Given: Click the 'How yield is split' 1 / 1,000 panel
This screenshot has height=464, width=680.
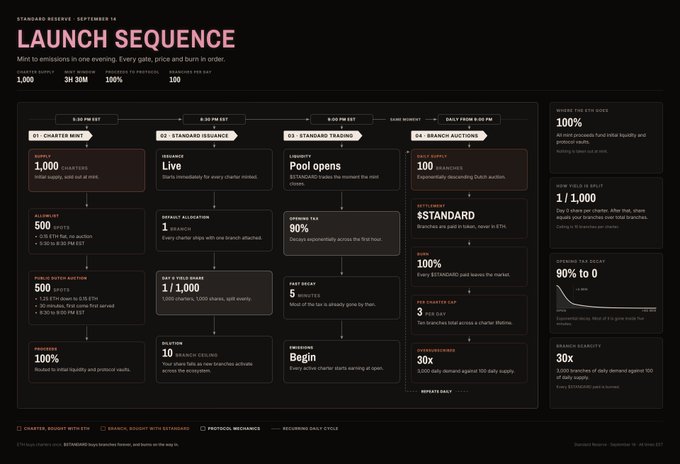Looking at the screenshot, I should point(606,213).
